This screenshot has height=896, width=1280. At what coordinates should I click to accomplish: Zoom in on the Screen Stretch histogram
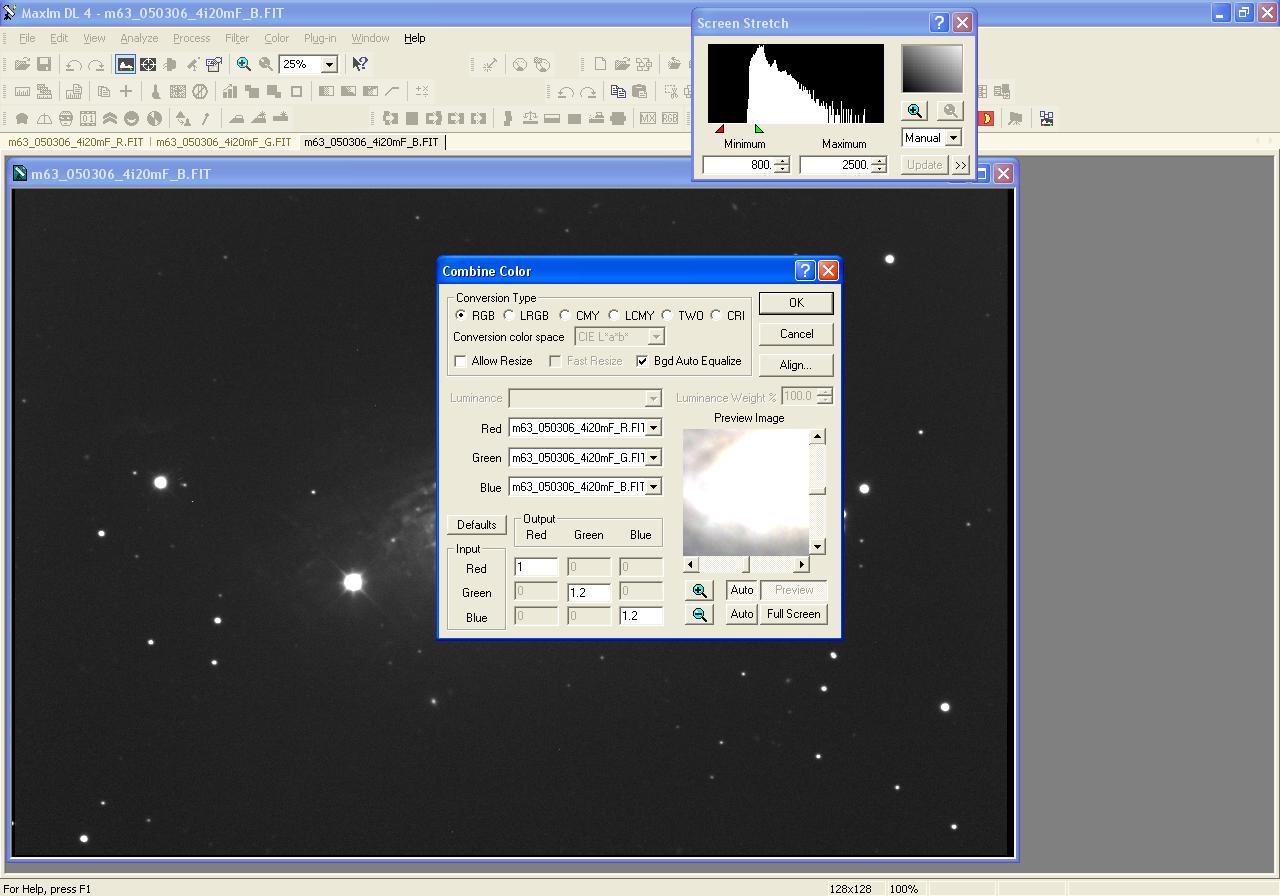click(914, 111)
